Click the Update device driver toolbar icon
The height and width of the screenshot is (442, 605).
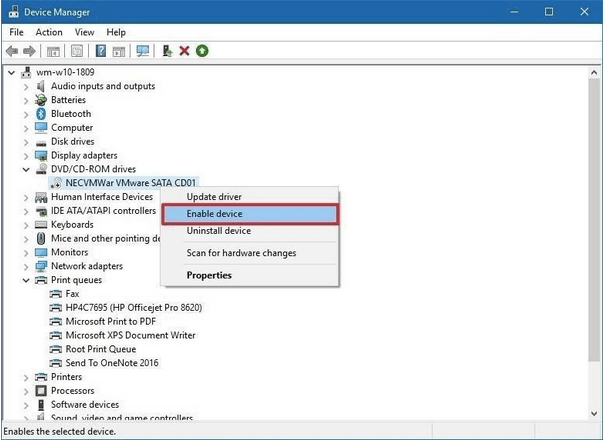tap(167, 51)
